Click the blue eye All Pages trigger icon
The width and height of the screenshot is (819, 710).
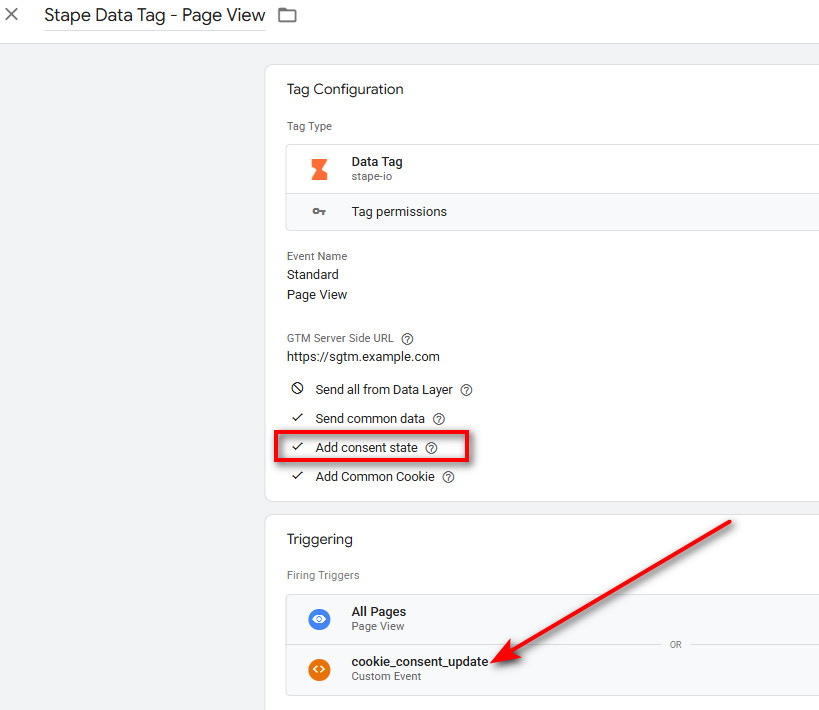319,619
